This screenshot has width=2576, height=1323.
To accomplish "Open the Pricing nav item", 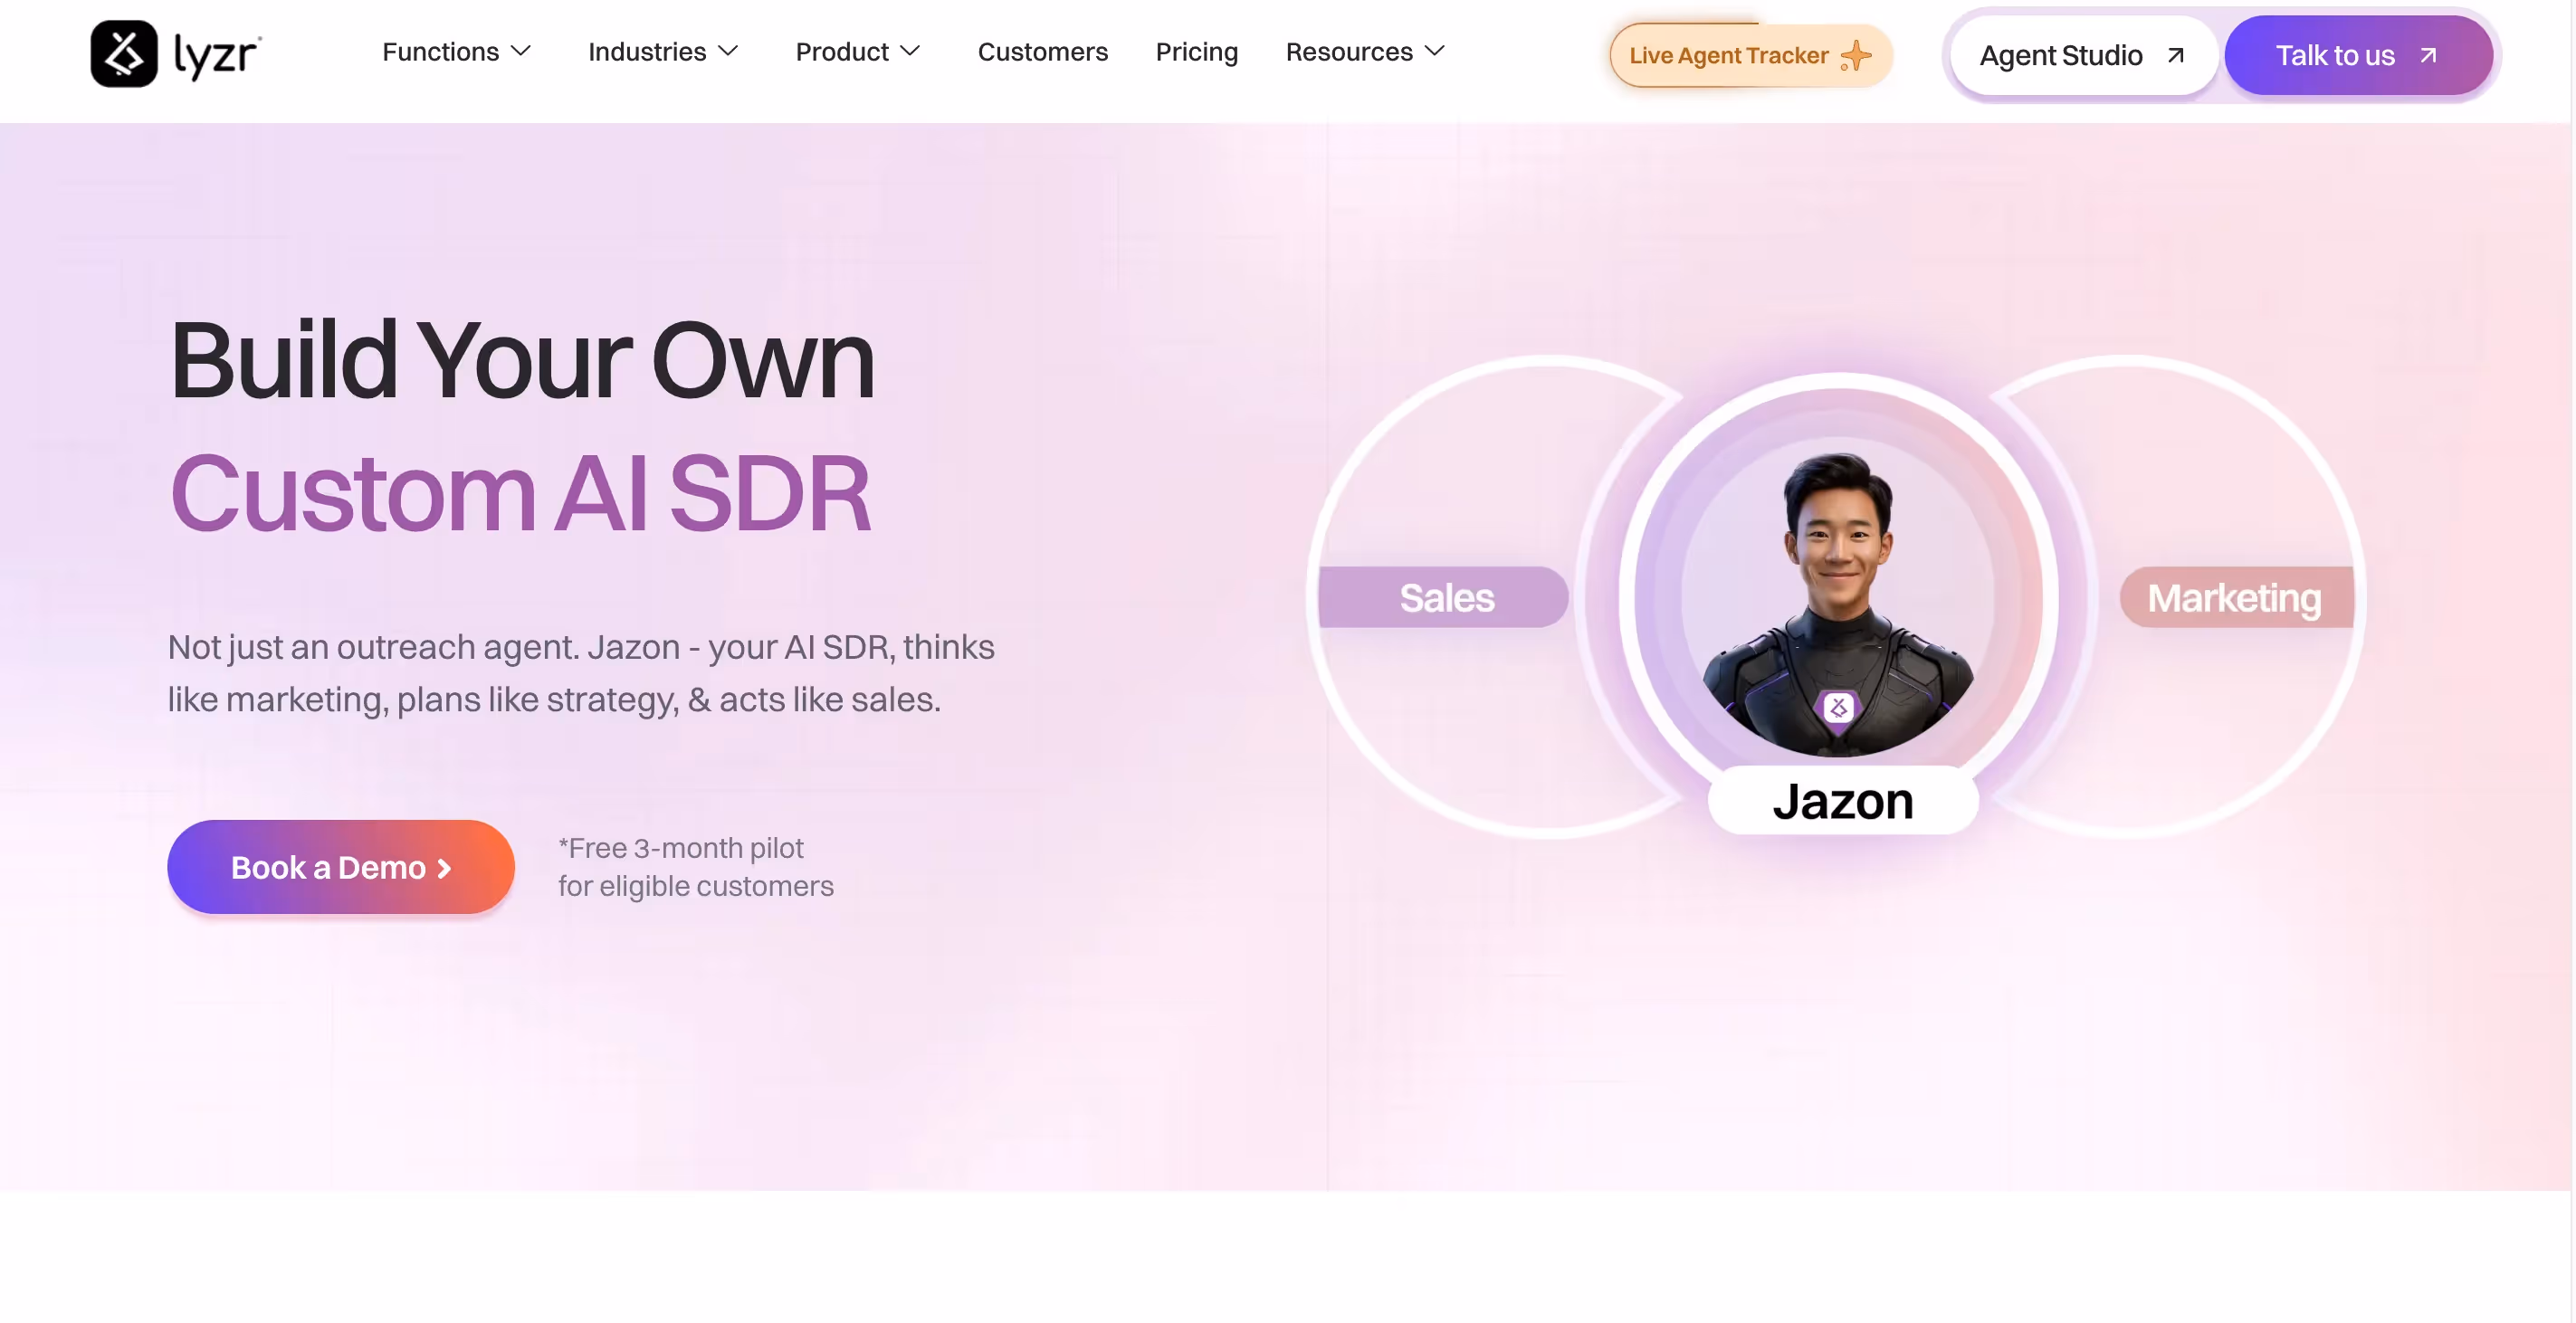I will click(1196, 52).
